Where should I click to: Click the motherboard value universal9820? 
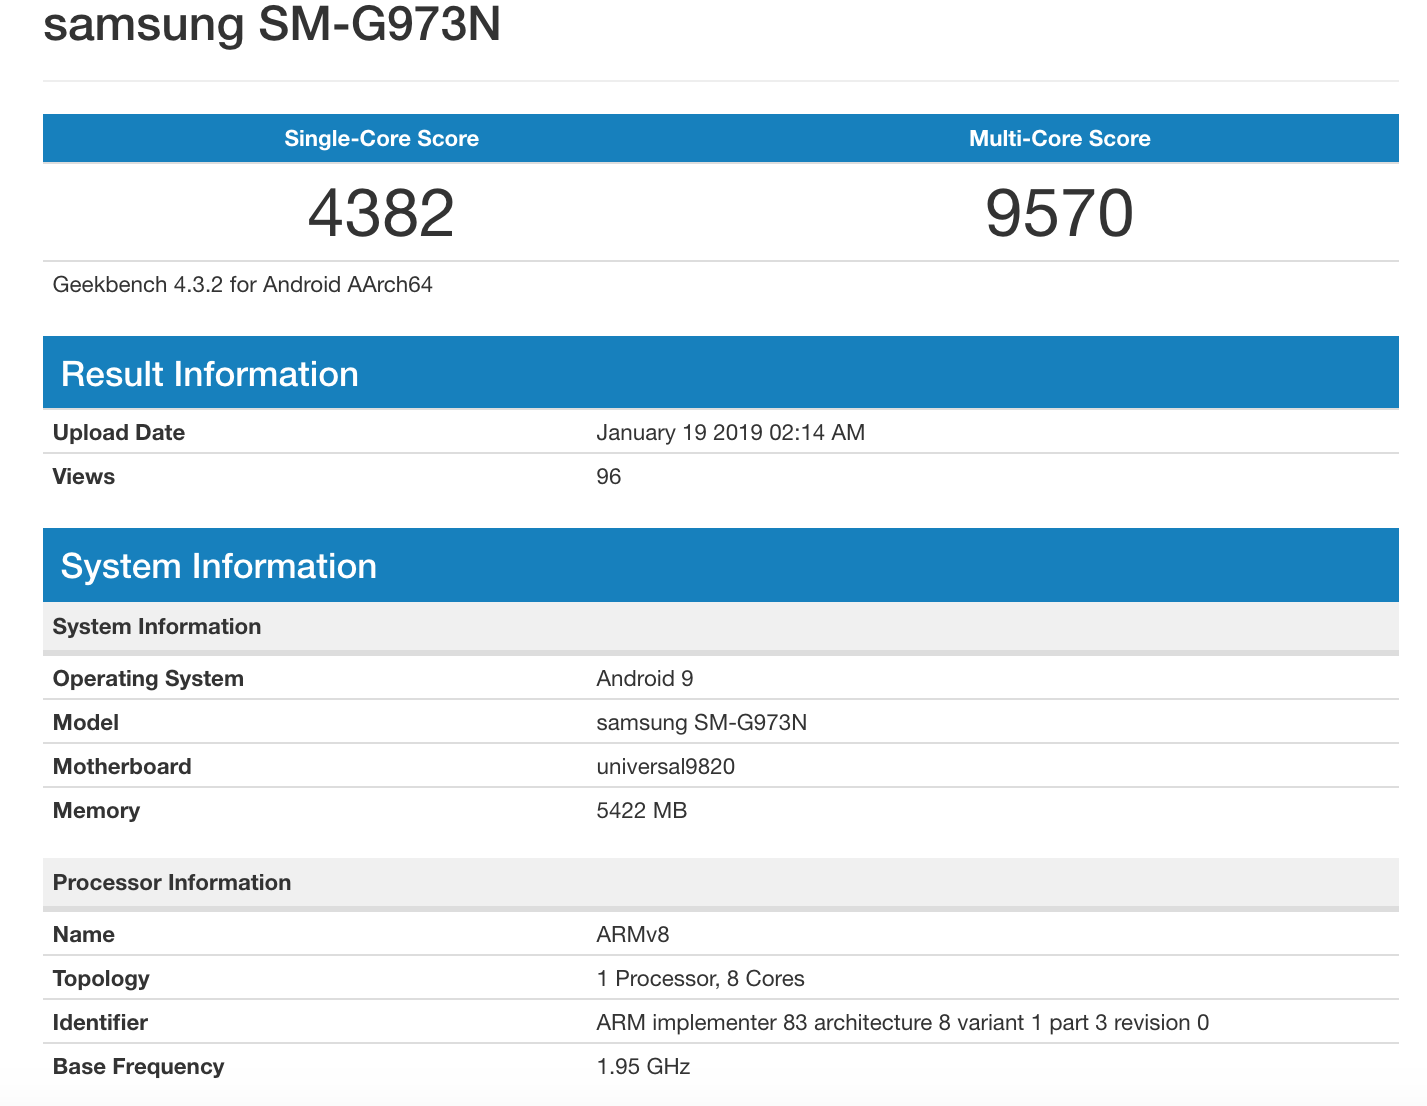(x=665, y=767)
